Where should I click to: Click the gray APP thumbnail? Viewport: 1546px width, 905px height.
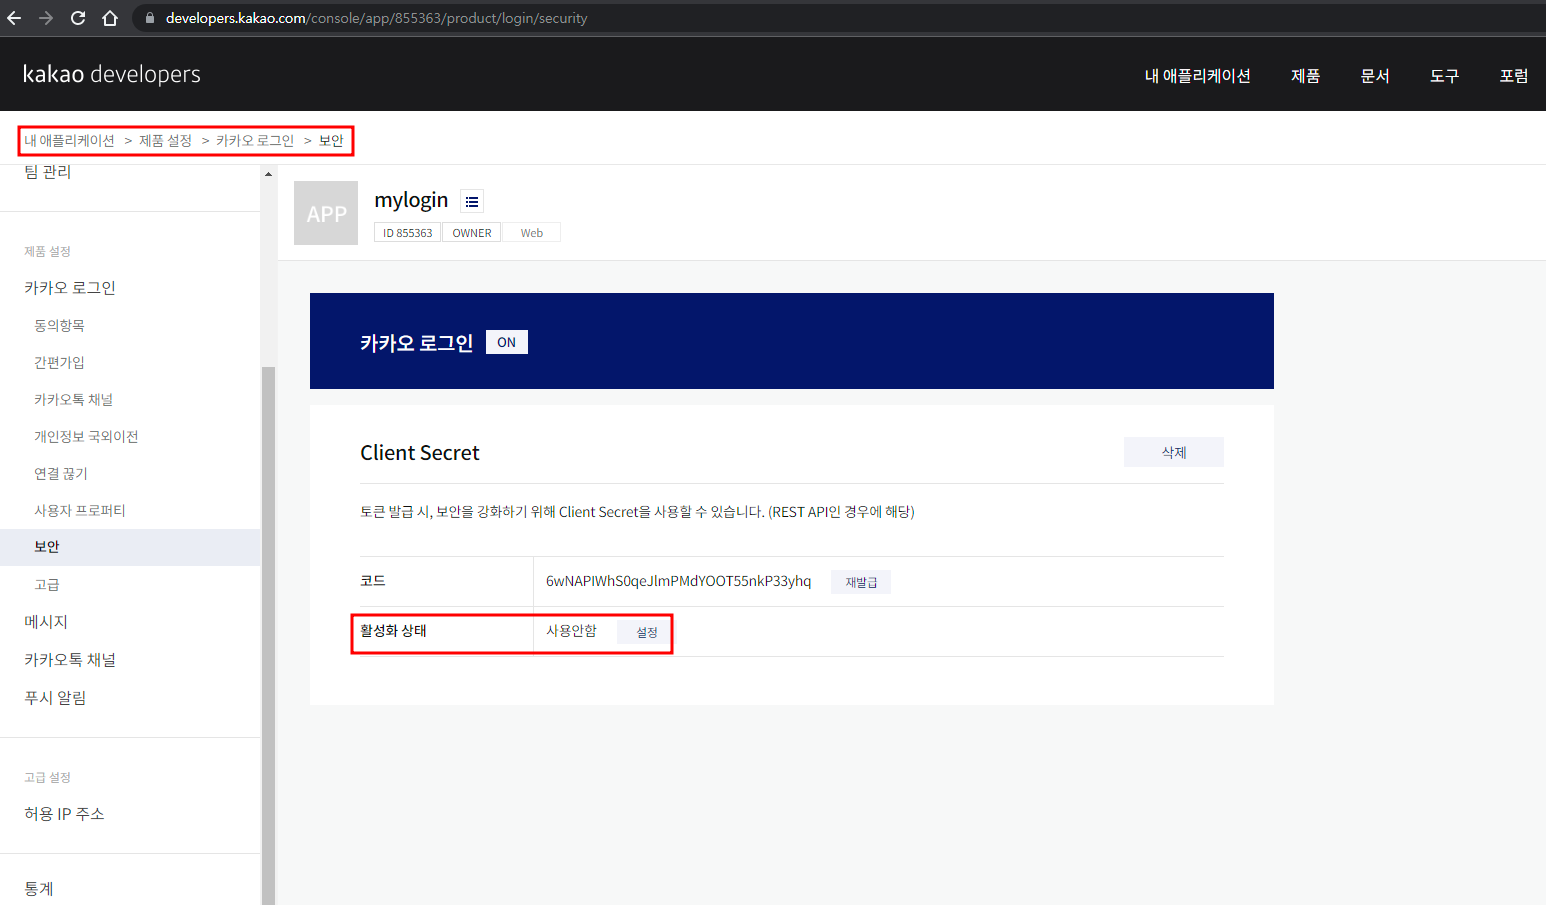[326, 213]
